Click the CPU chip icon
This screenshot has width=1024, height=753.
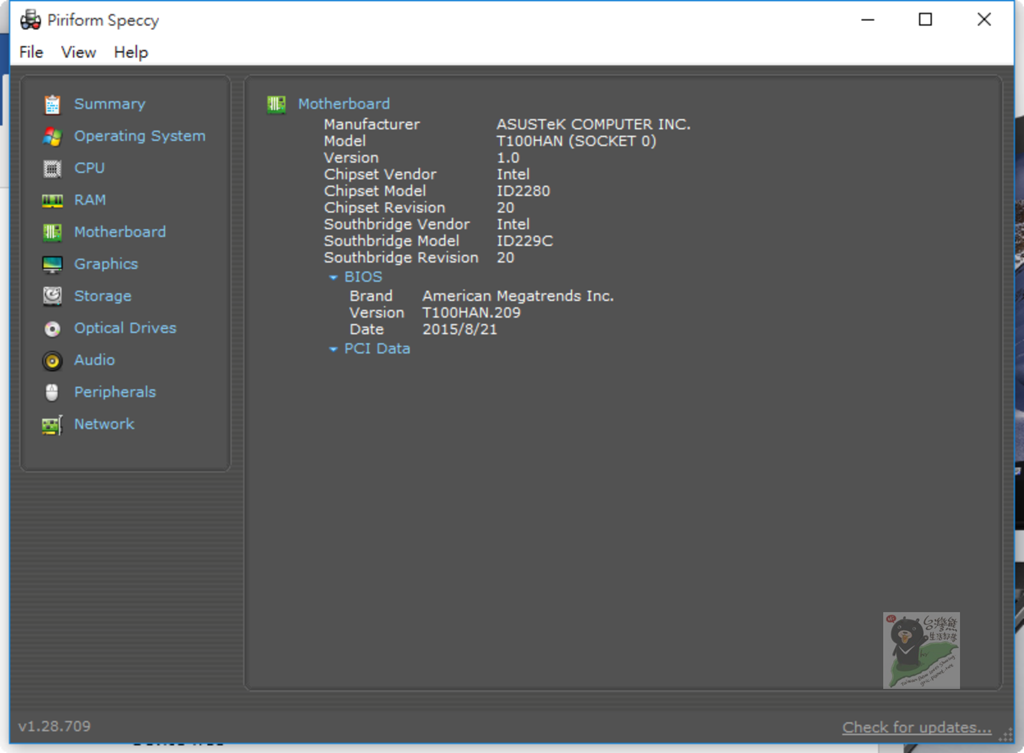(52, 168)
